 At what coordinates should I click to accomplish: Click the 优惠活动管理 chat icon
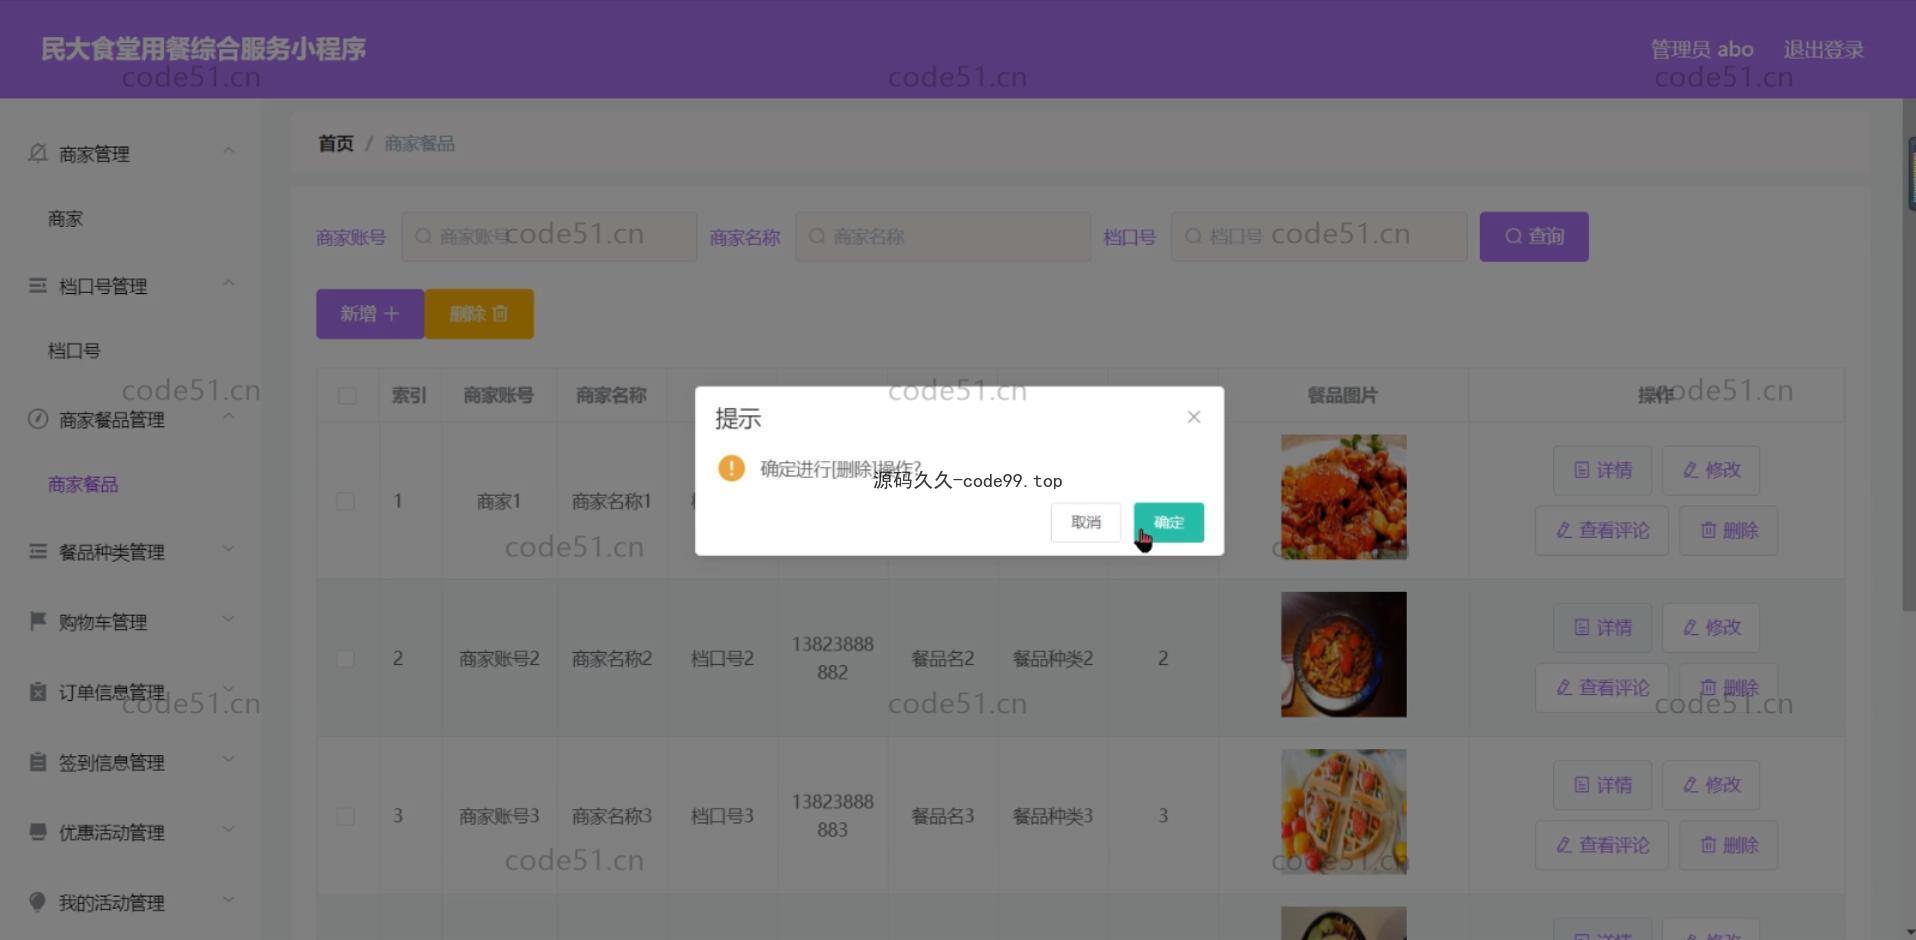[x=38, y=831]
